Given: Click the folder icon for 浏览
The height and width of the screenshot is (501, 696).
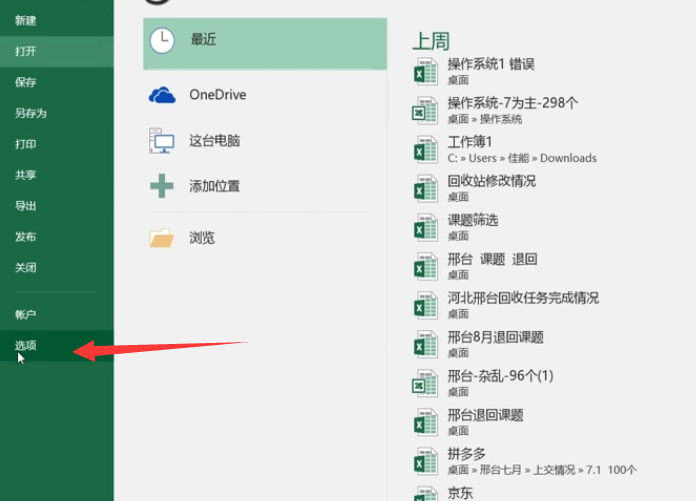Looking at the screenshot, I should (162, 238).
